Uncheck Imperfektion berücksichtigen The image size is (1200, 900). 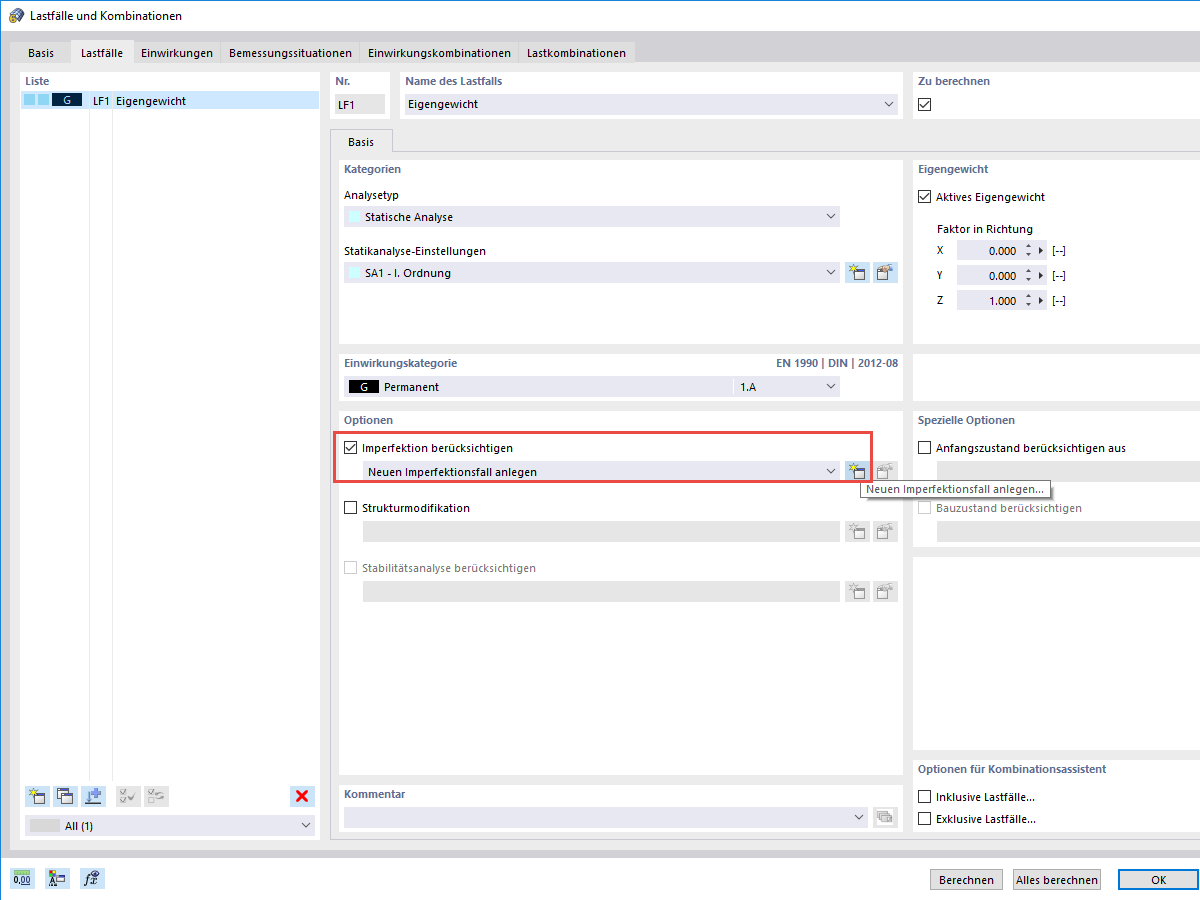[350, 448]
